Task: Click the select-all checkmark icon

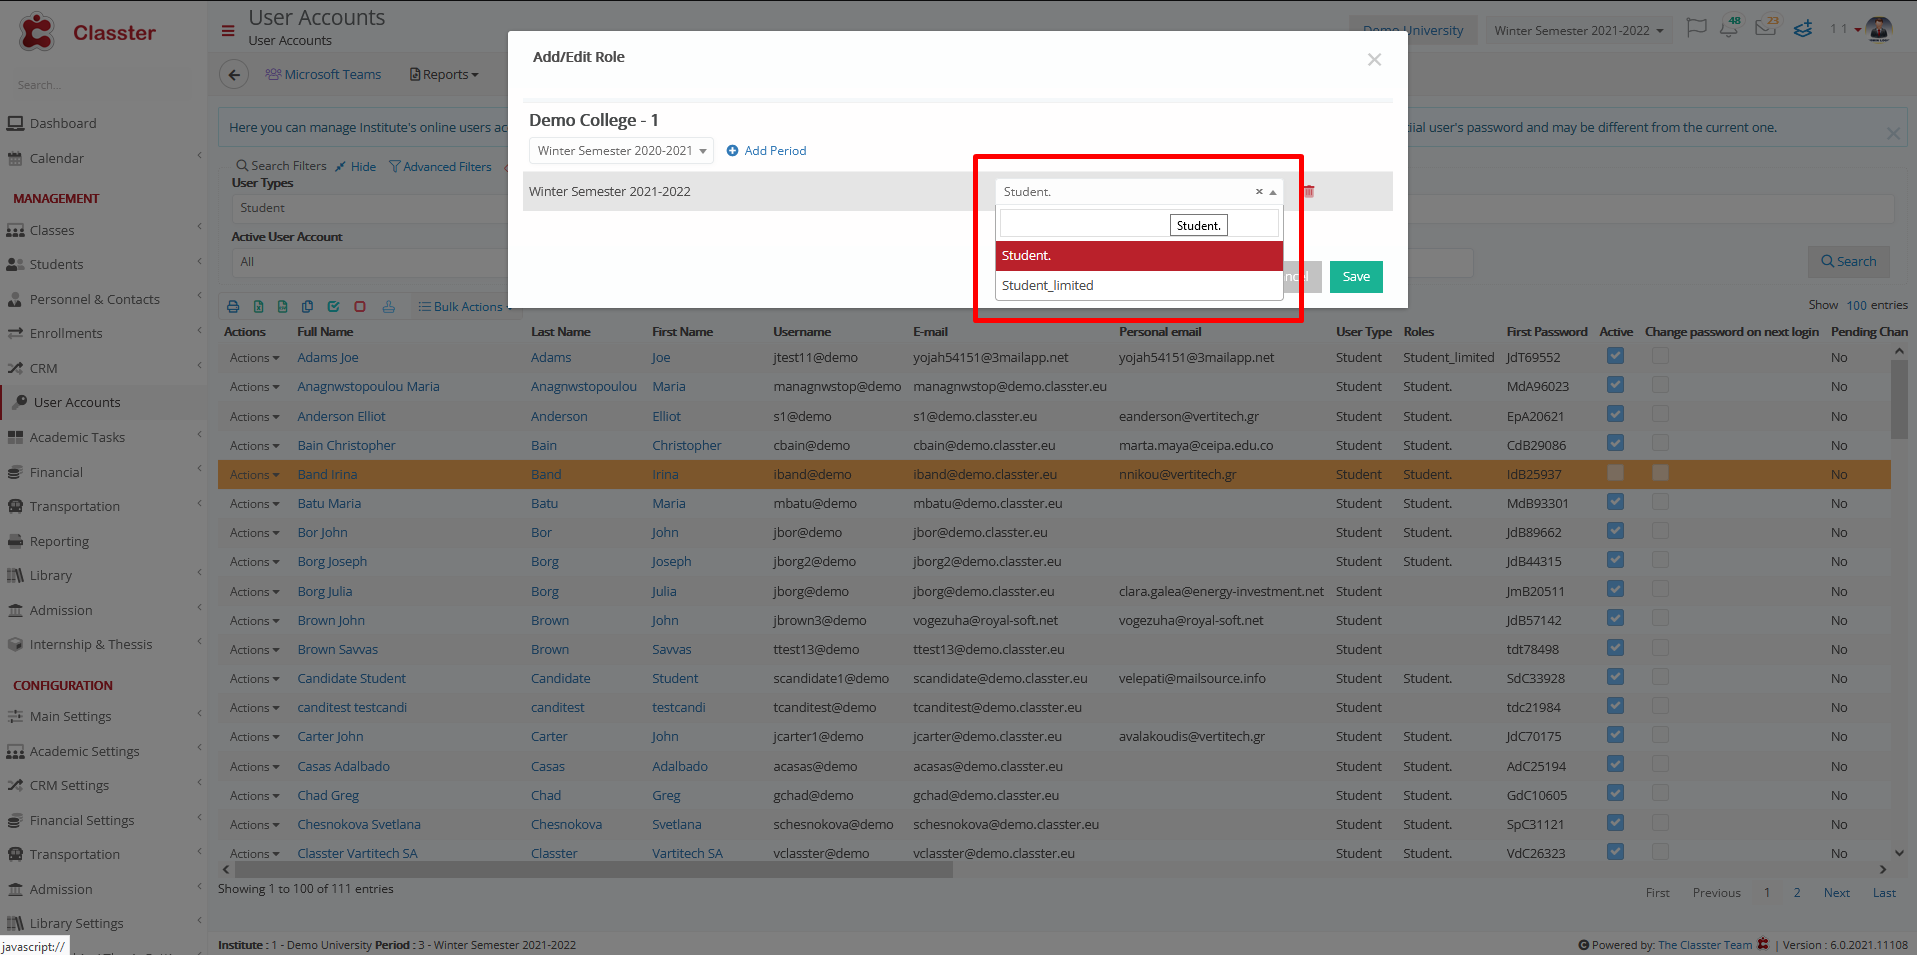Action: click(x=333, y=307)
